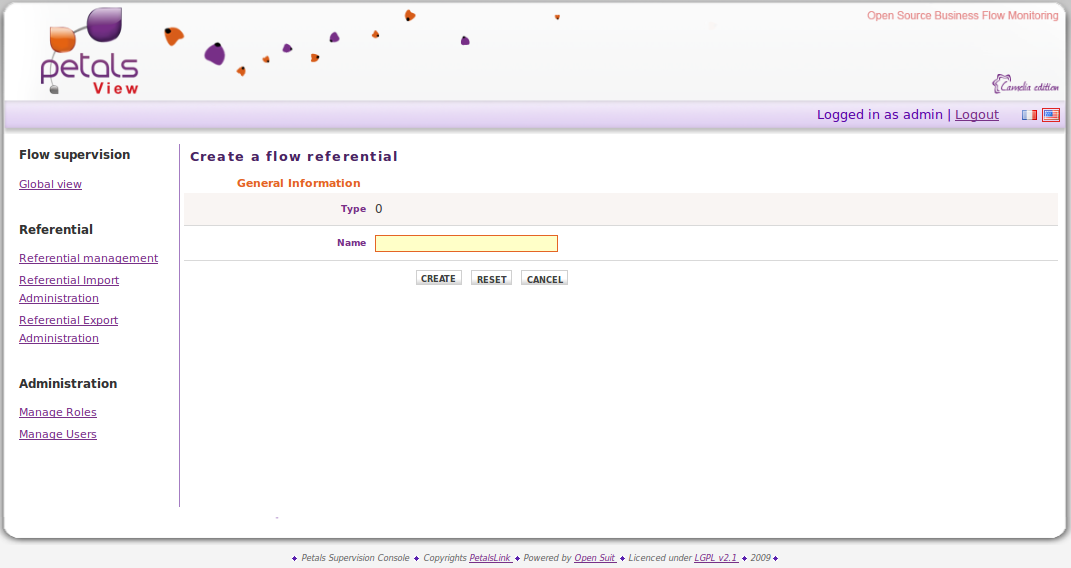
Task: Log out via the Logout link
Action: (x=976, y=115)
